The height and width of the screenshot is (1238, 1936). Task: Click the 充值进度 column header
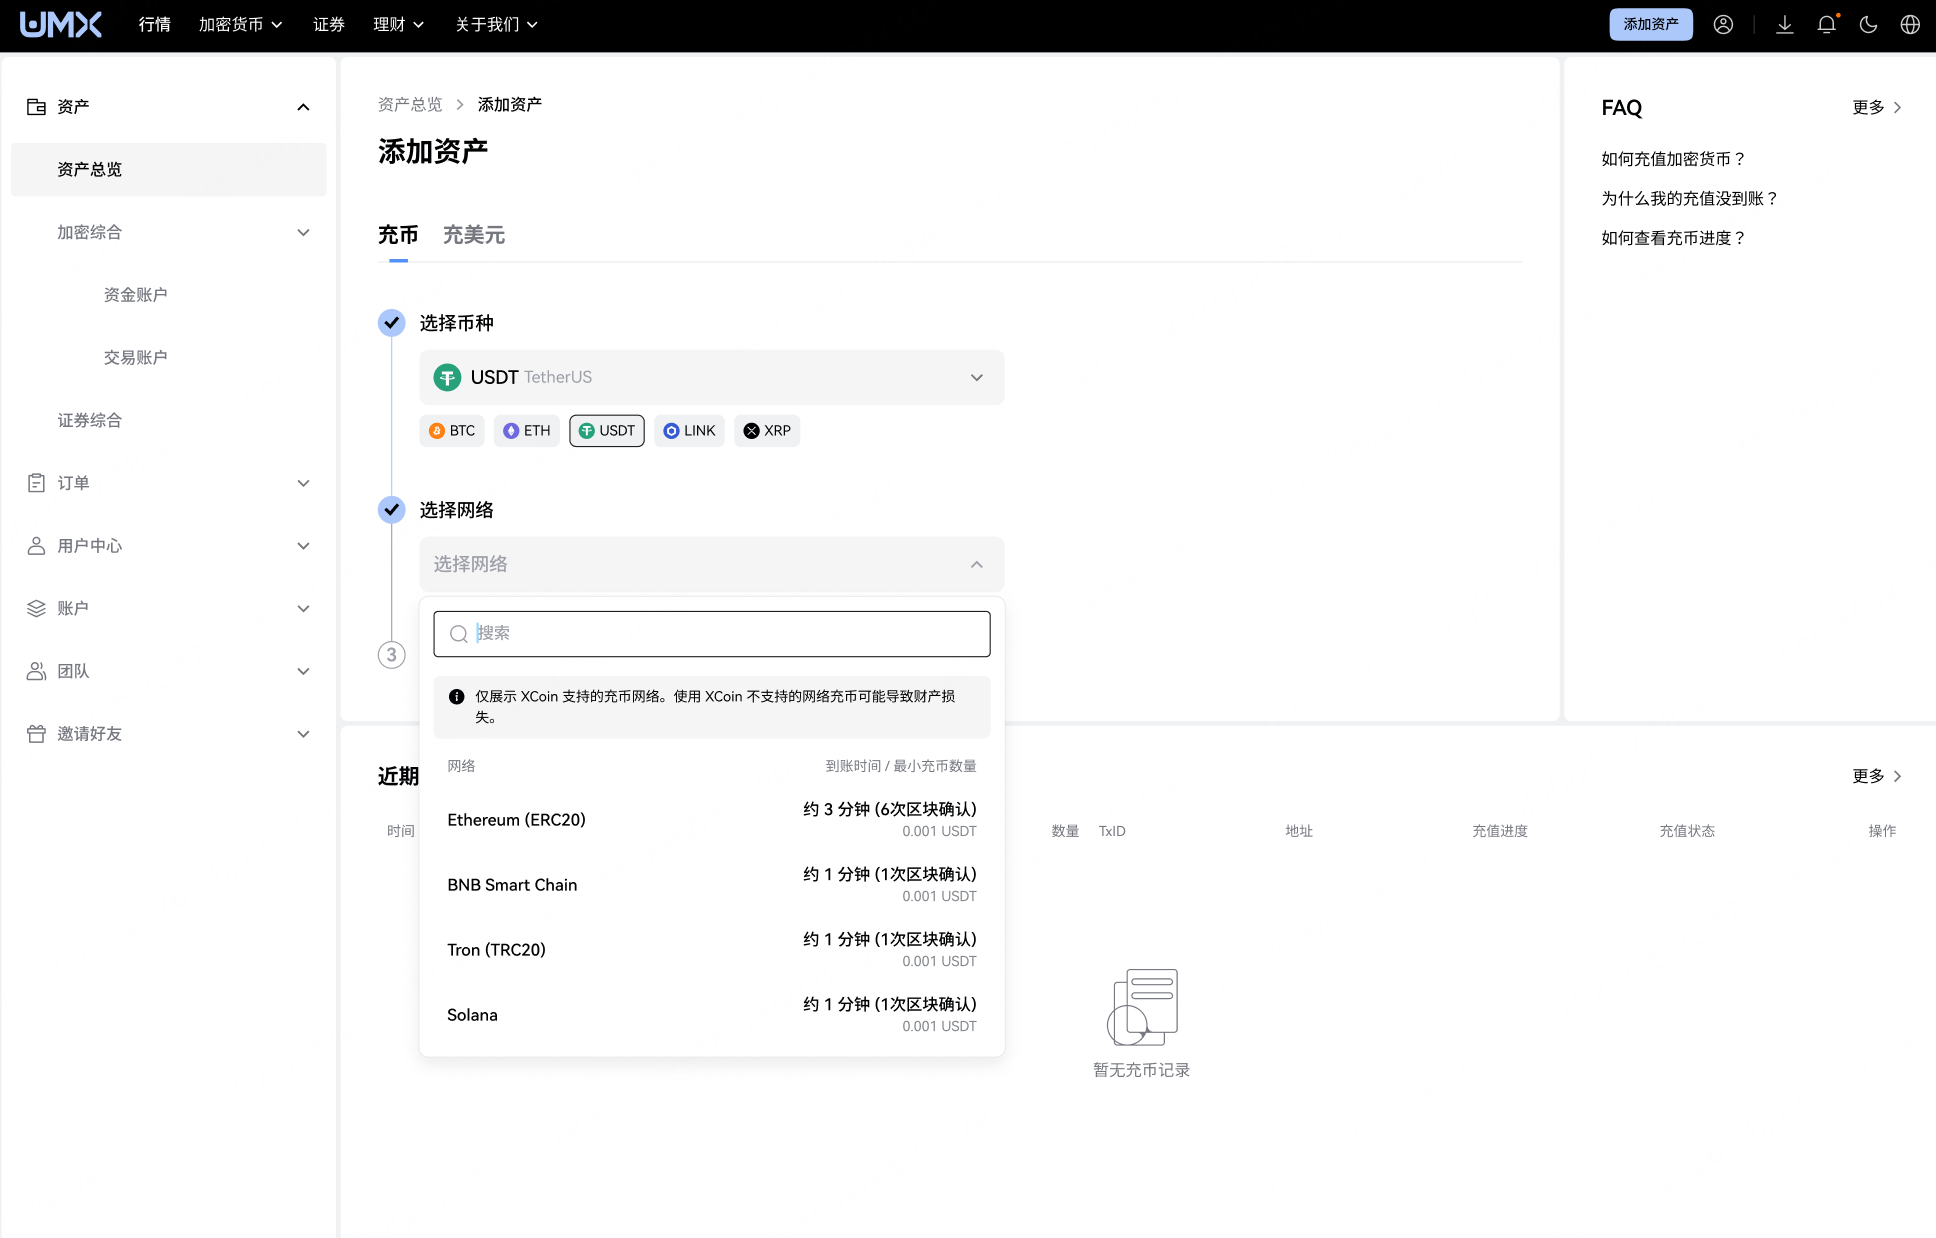pyautogui.click(x=1500, y=831)
